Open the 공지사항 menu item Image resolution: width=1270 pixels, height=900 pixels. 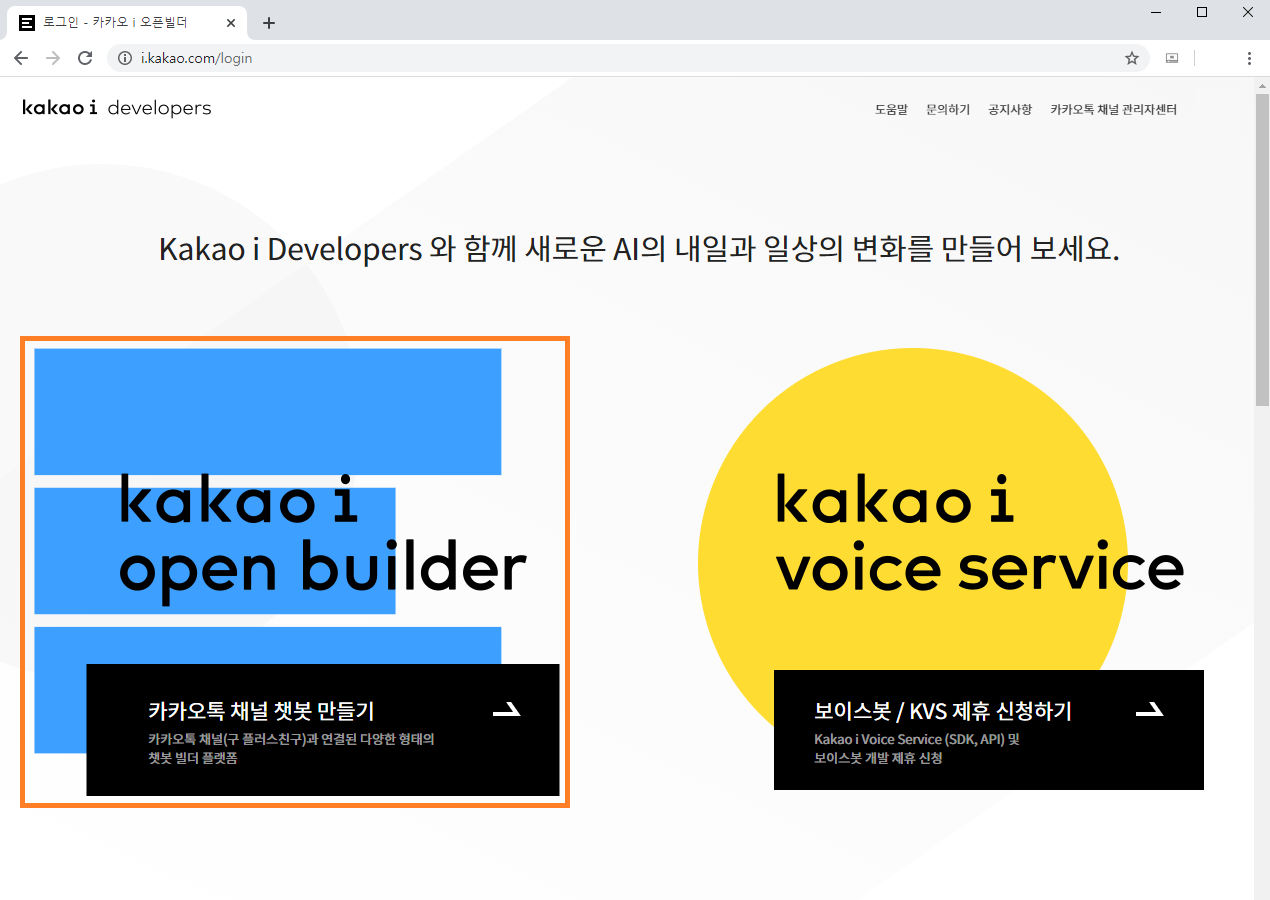coord(1010,109)
